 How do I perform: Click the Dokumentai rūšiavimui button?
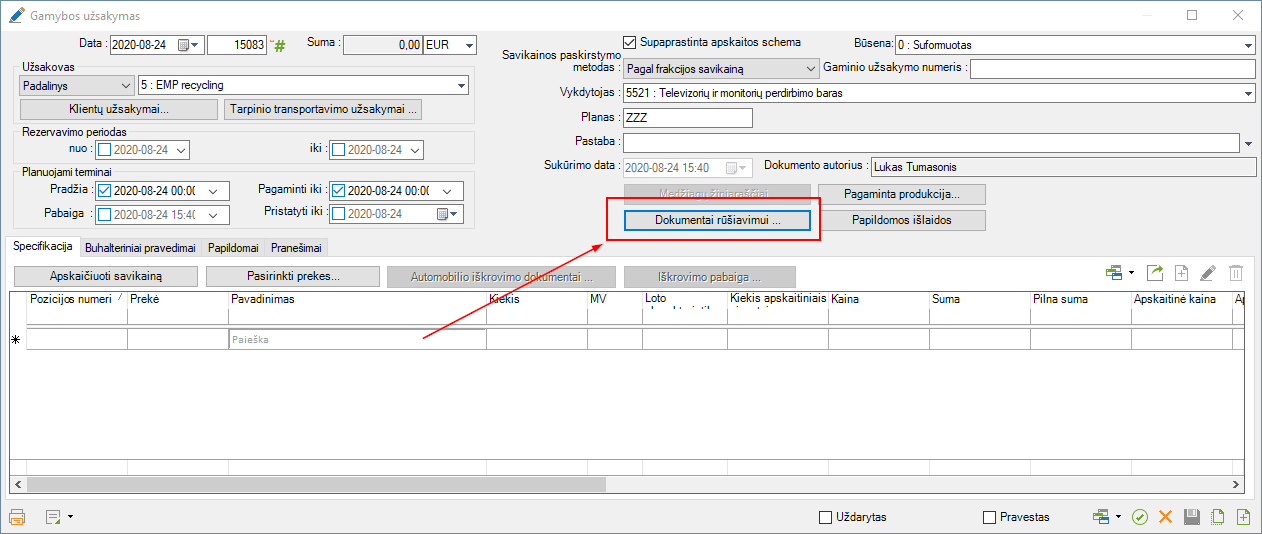coord(715,220)
